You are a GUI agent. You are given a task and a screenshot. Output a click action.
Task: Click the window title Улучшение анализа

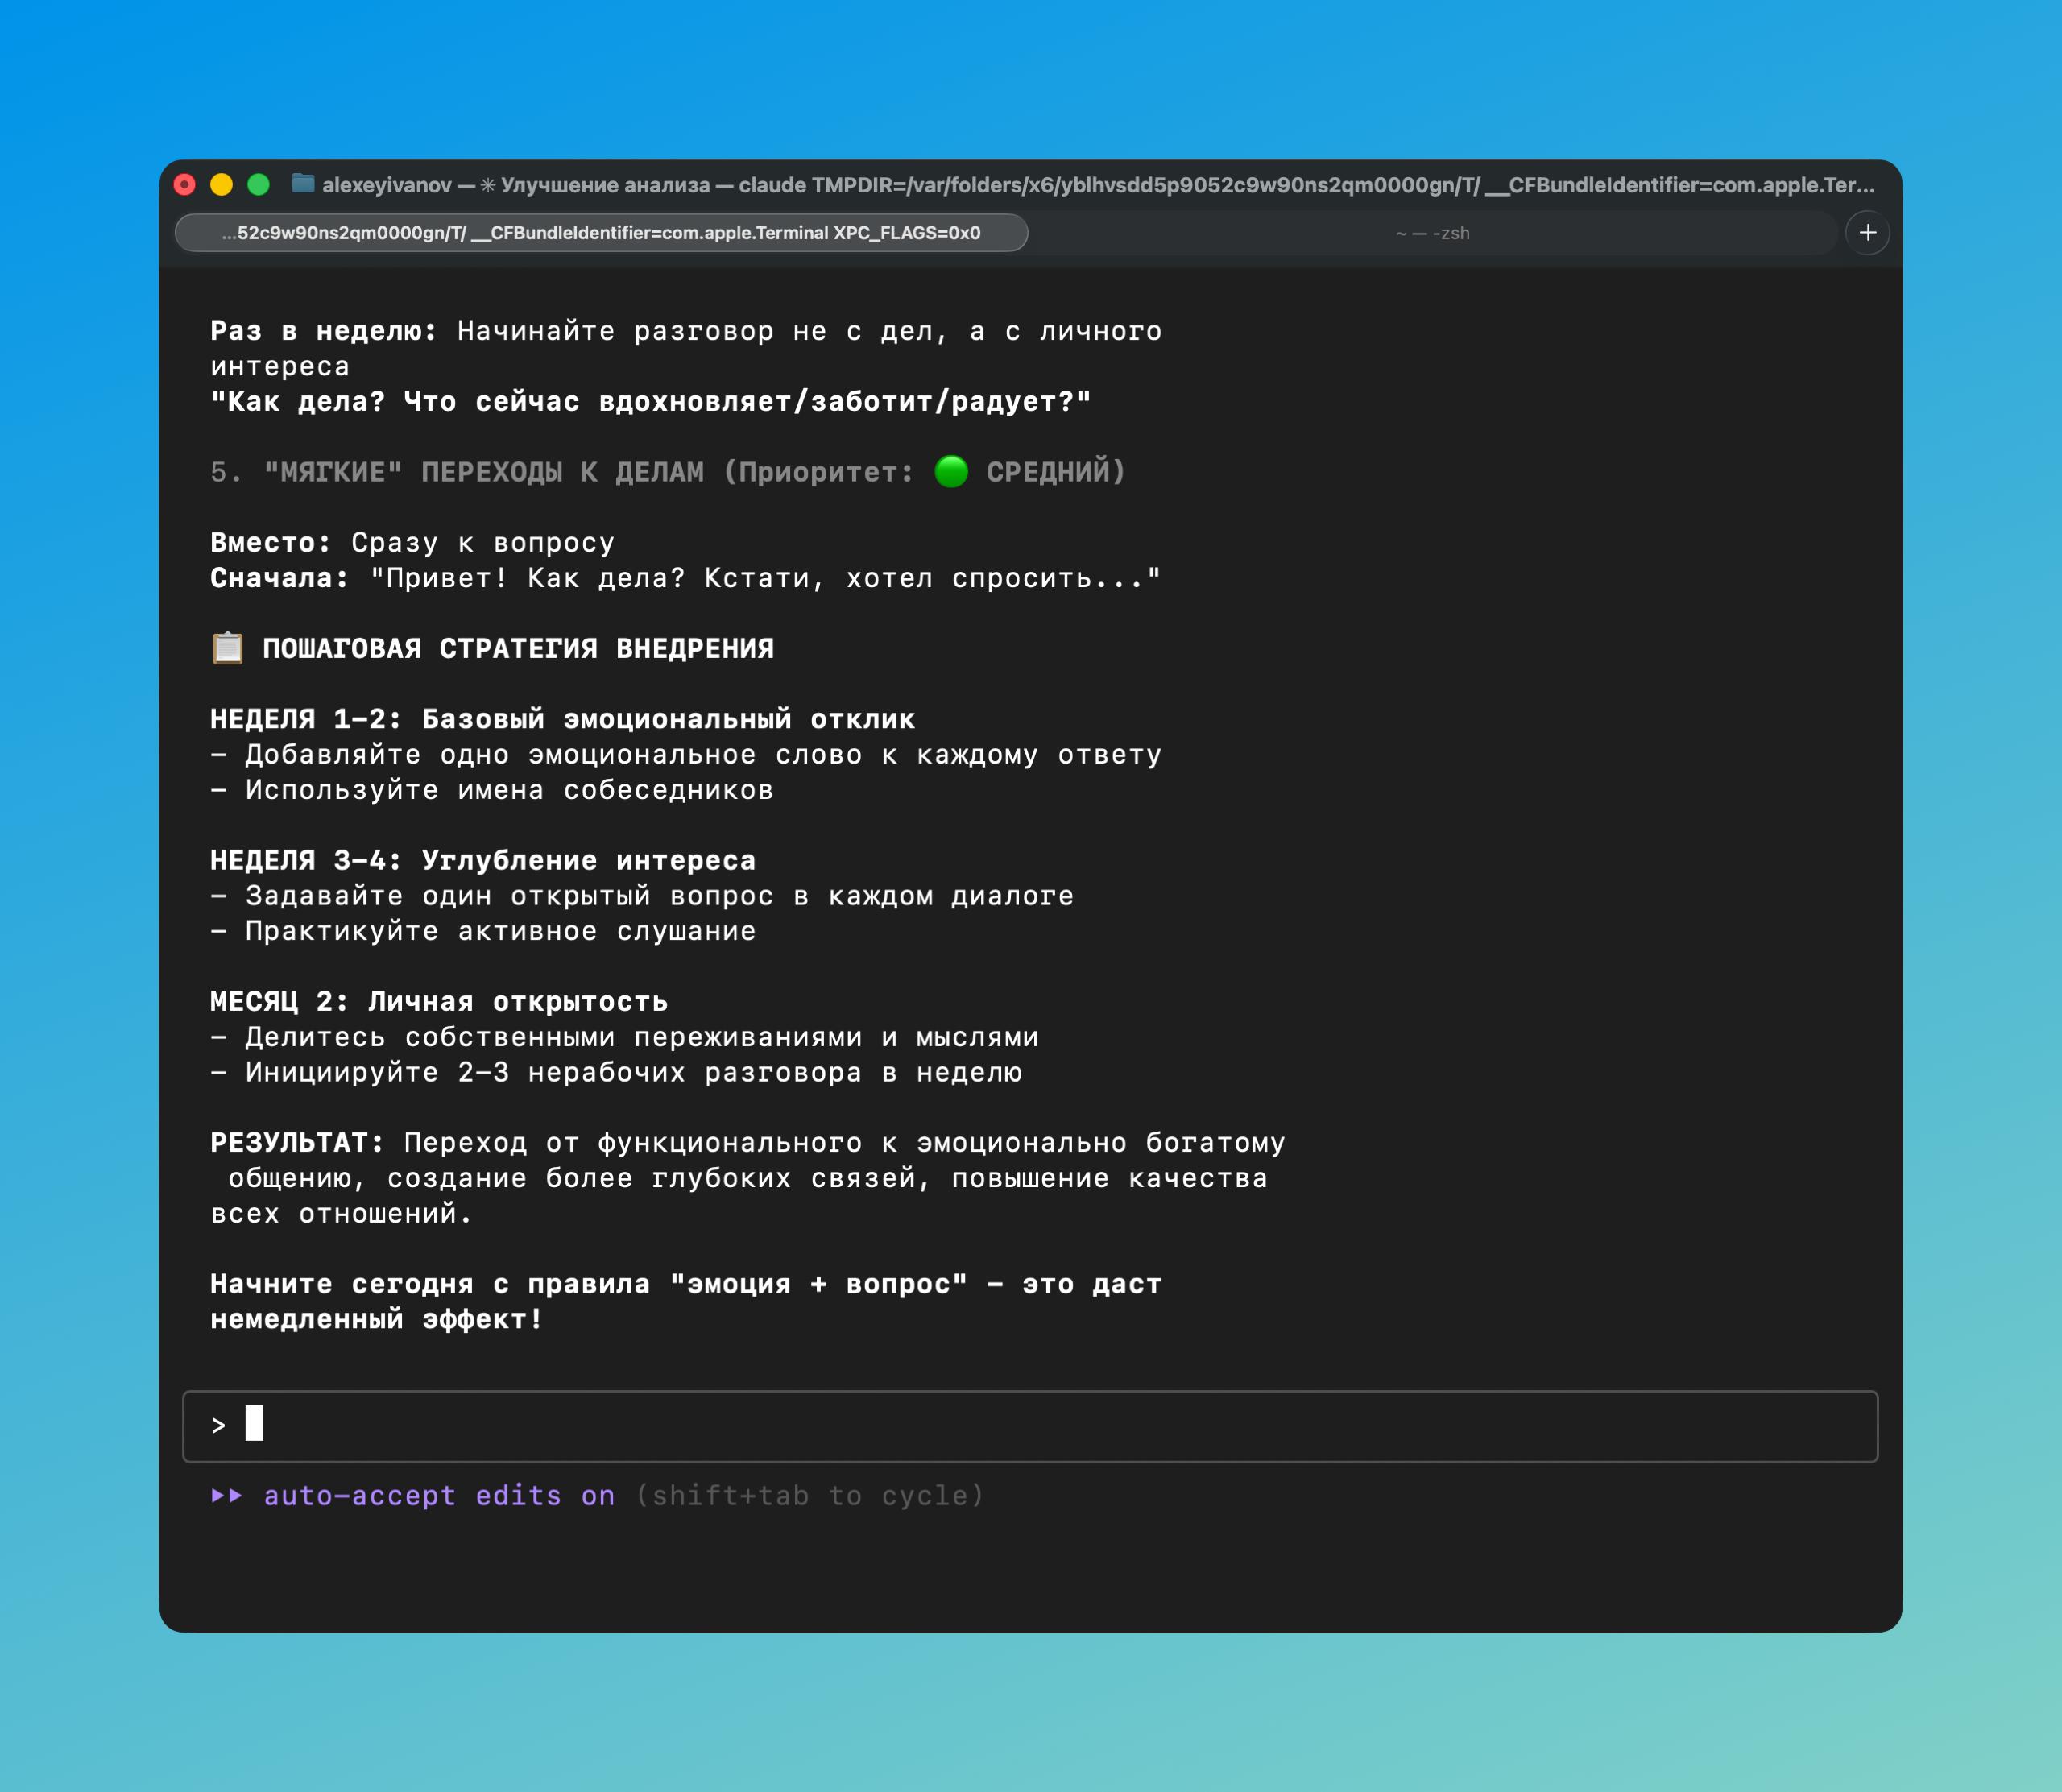coord(604,185)
